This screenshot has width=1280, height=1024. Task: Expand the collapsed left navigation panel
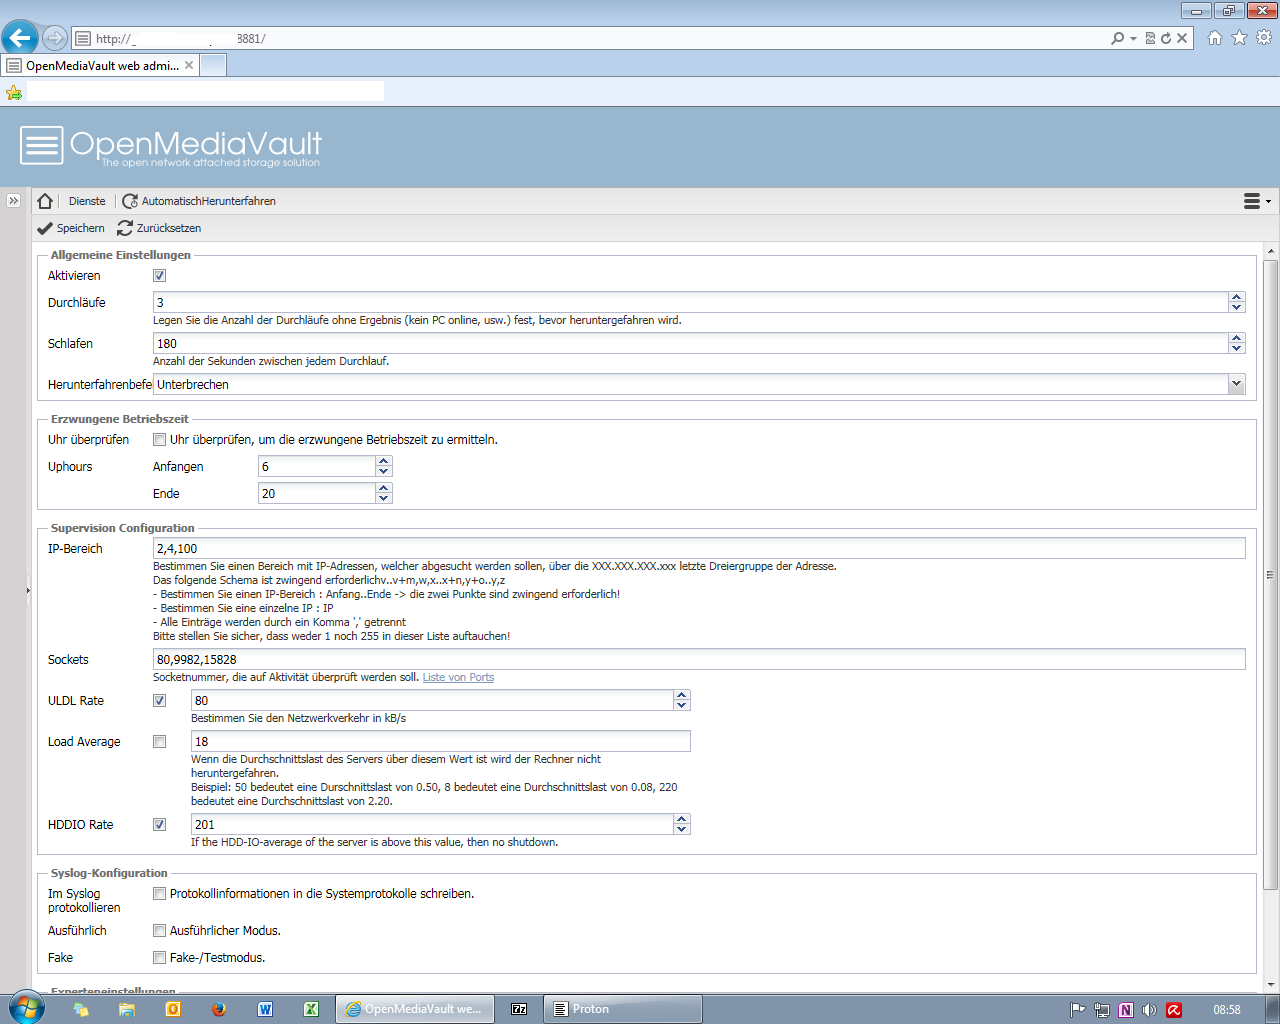click(x=13, y=201)
